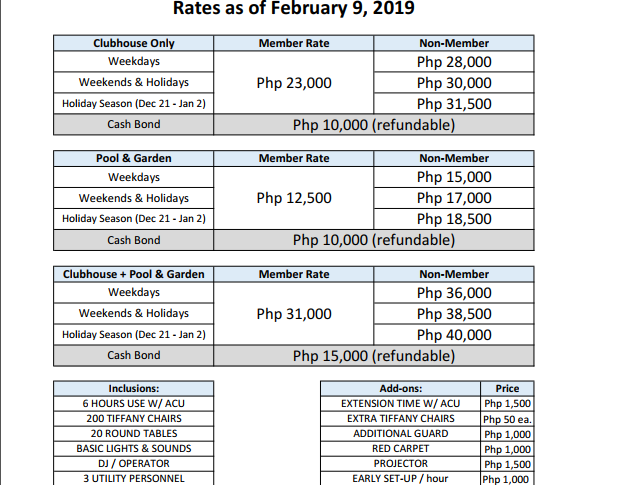Click the Php 12,500 member rate

coord(294,198)
